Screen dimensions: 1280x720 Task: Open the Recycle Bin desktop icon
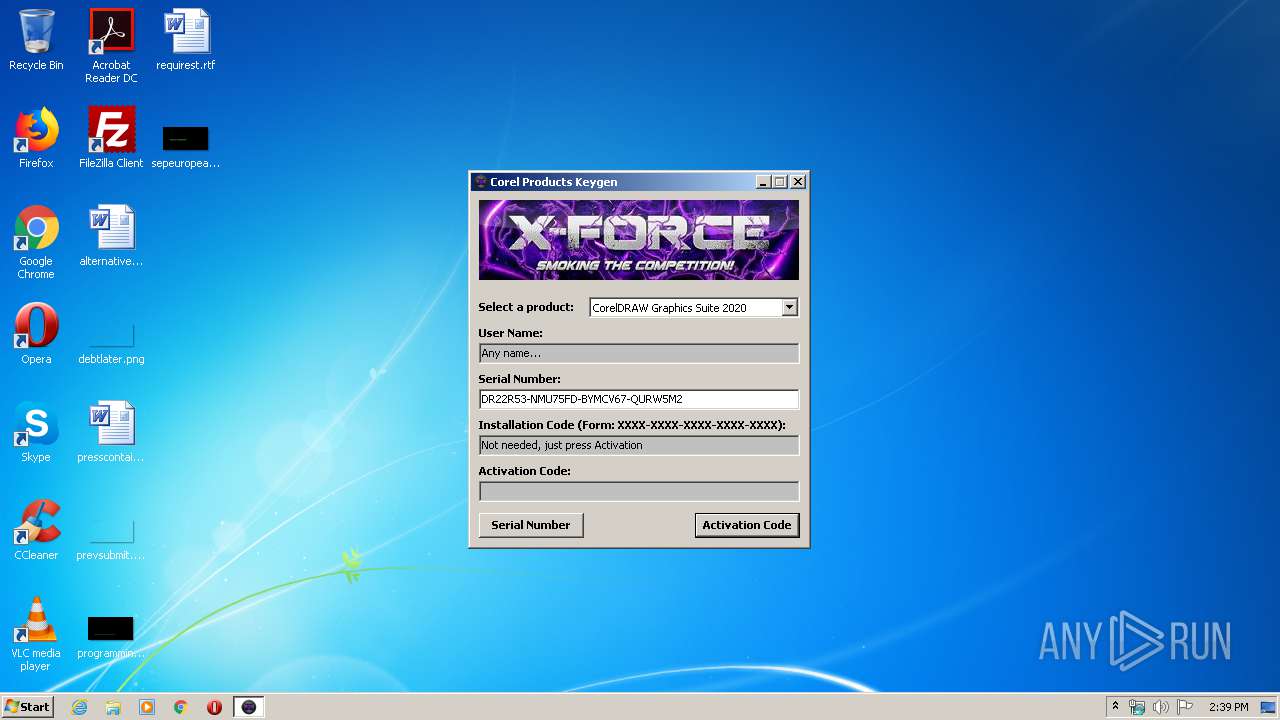click(x=36, y=40)
